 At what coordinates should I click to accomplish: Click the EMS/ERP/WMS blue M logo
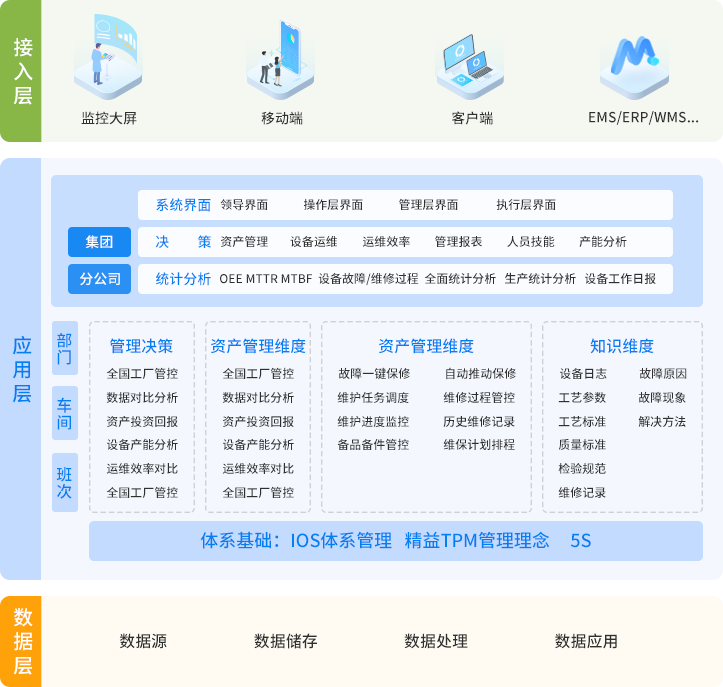[634, 67]
